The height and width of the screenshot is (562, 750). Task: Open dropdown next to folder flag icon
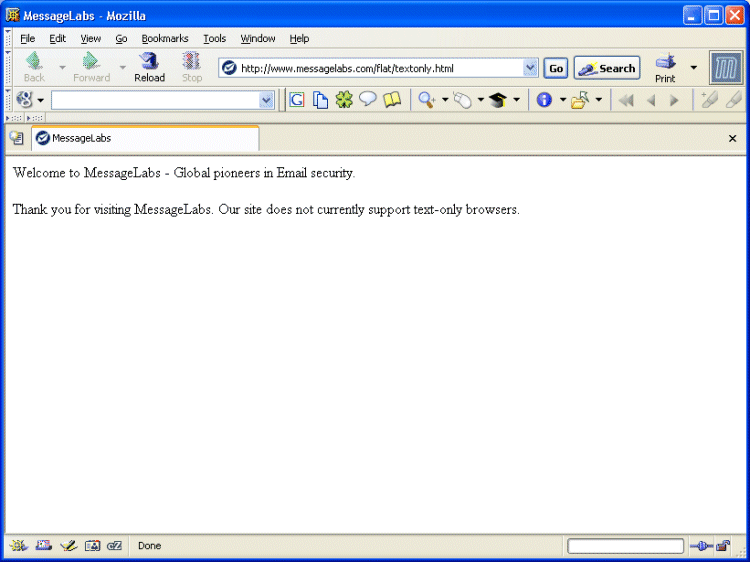pos(598,100)
